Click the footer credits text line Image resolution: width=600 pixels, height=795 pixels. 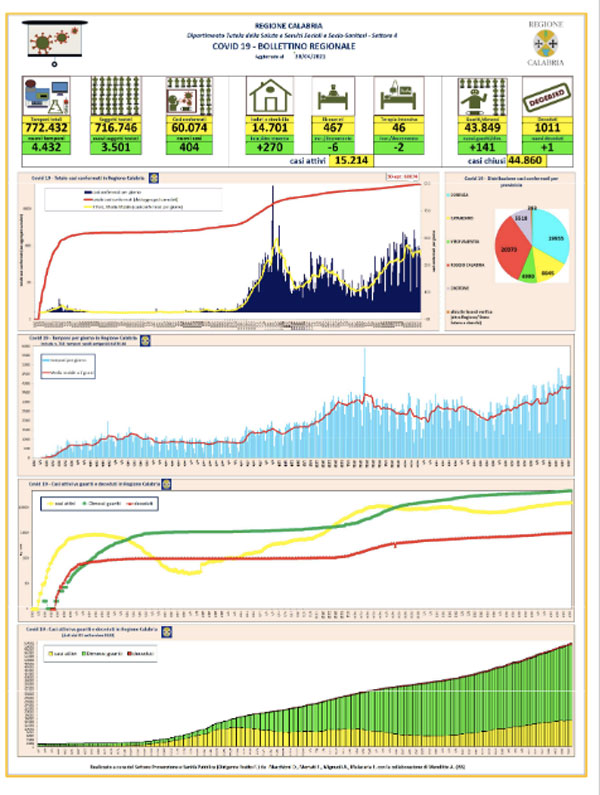[277, 767]
